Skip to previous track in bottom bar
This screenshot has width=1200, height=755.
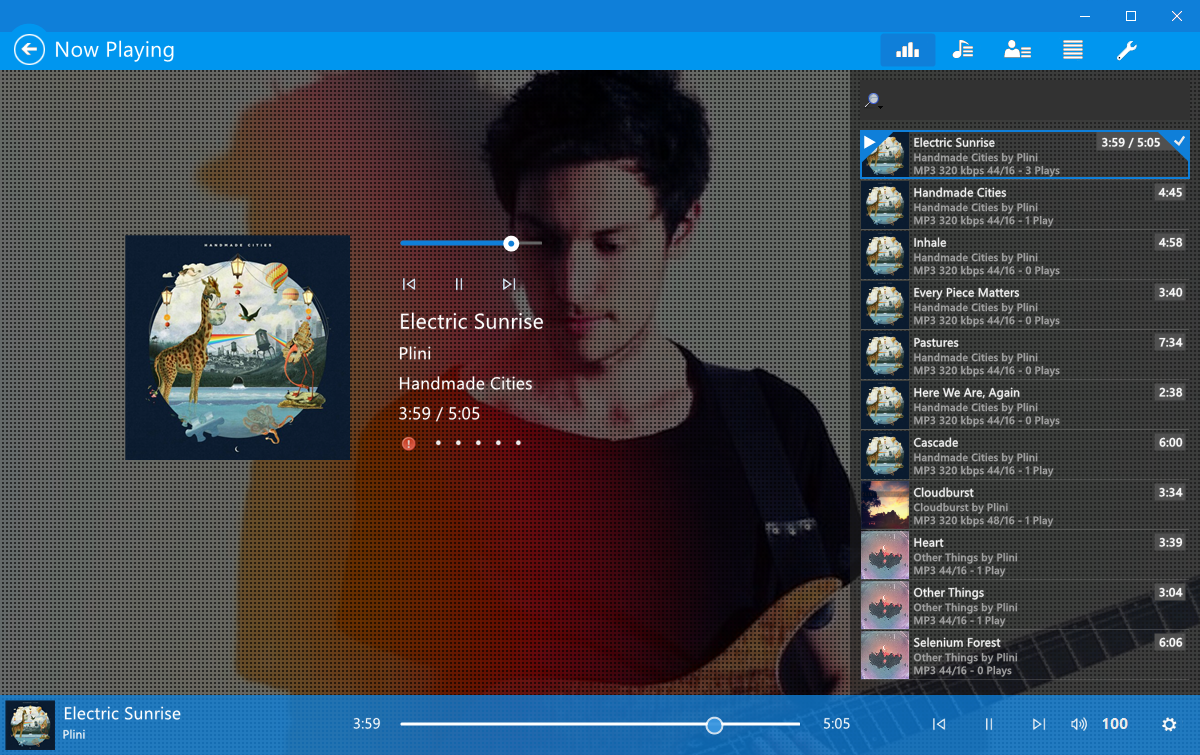pyautogui.click(x=938, y=724)
